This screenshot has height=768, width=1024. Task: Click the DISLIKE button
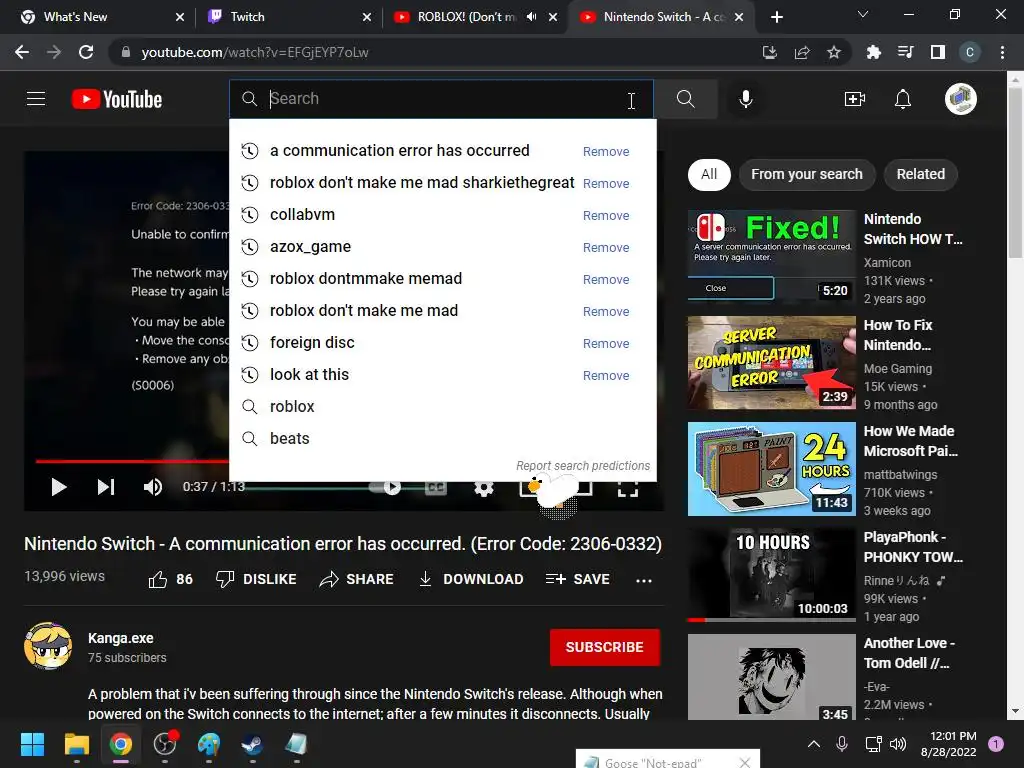256,579
